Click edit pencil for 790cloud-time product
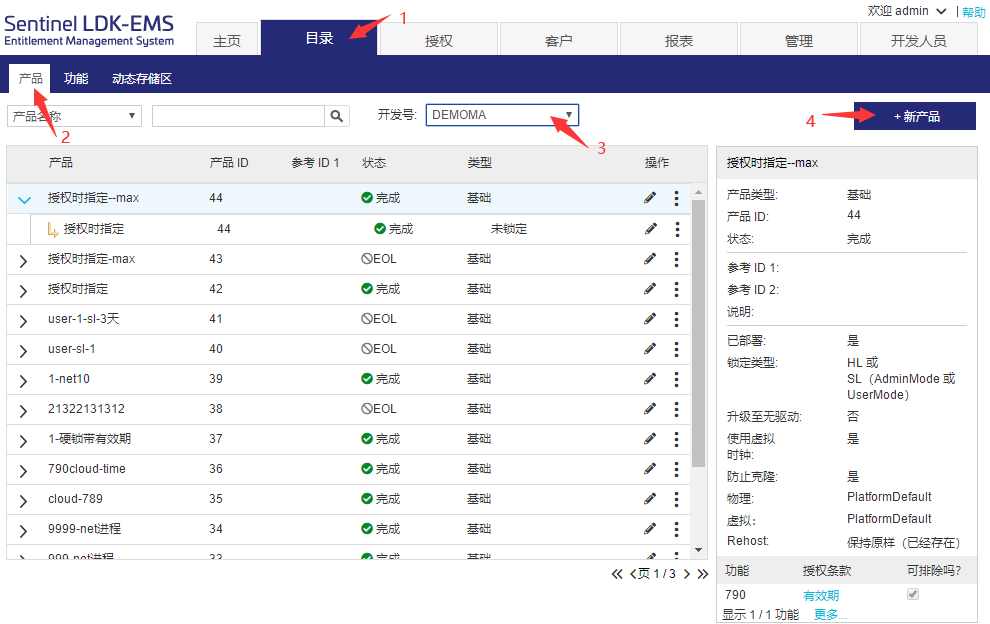 [x=650, y=469]
